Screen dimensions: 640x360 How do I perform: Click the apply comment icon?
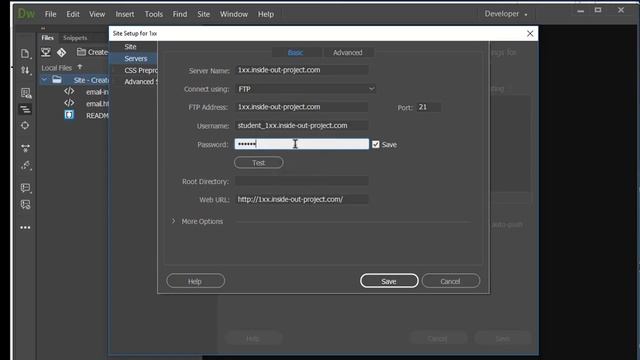pyautogui.click(x=25, y=188)
